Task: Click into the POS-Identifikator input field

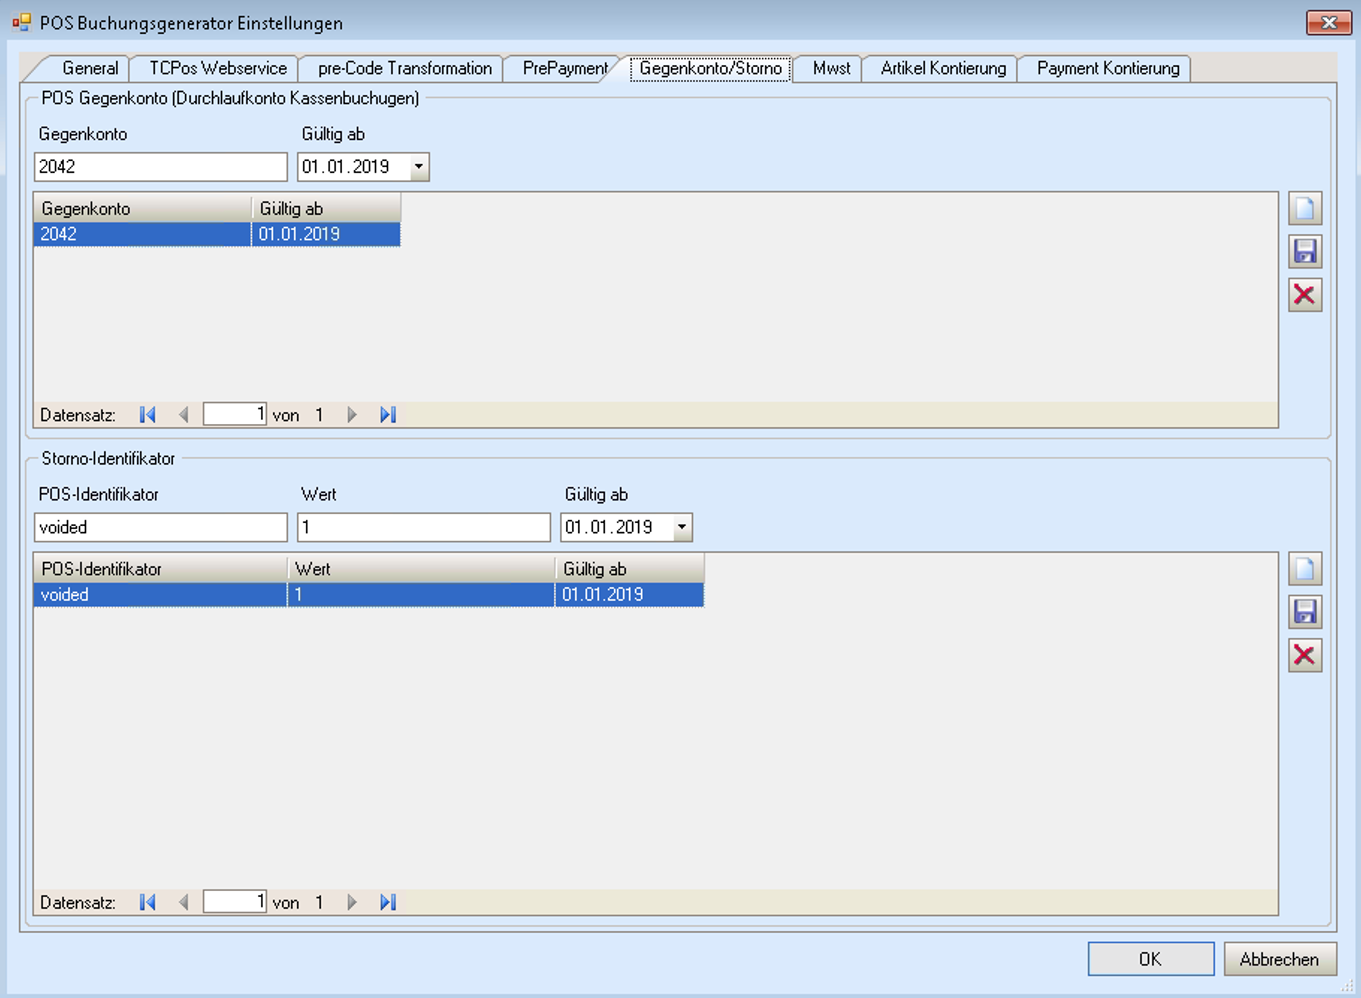Action: click(x=160, y=527)
